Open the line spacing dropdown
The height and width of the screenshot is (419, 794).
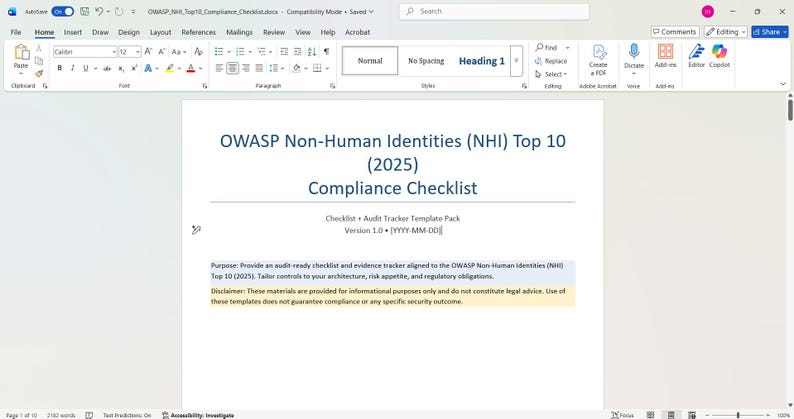coord(282,68)
